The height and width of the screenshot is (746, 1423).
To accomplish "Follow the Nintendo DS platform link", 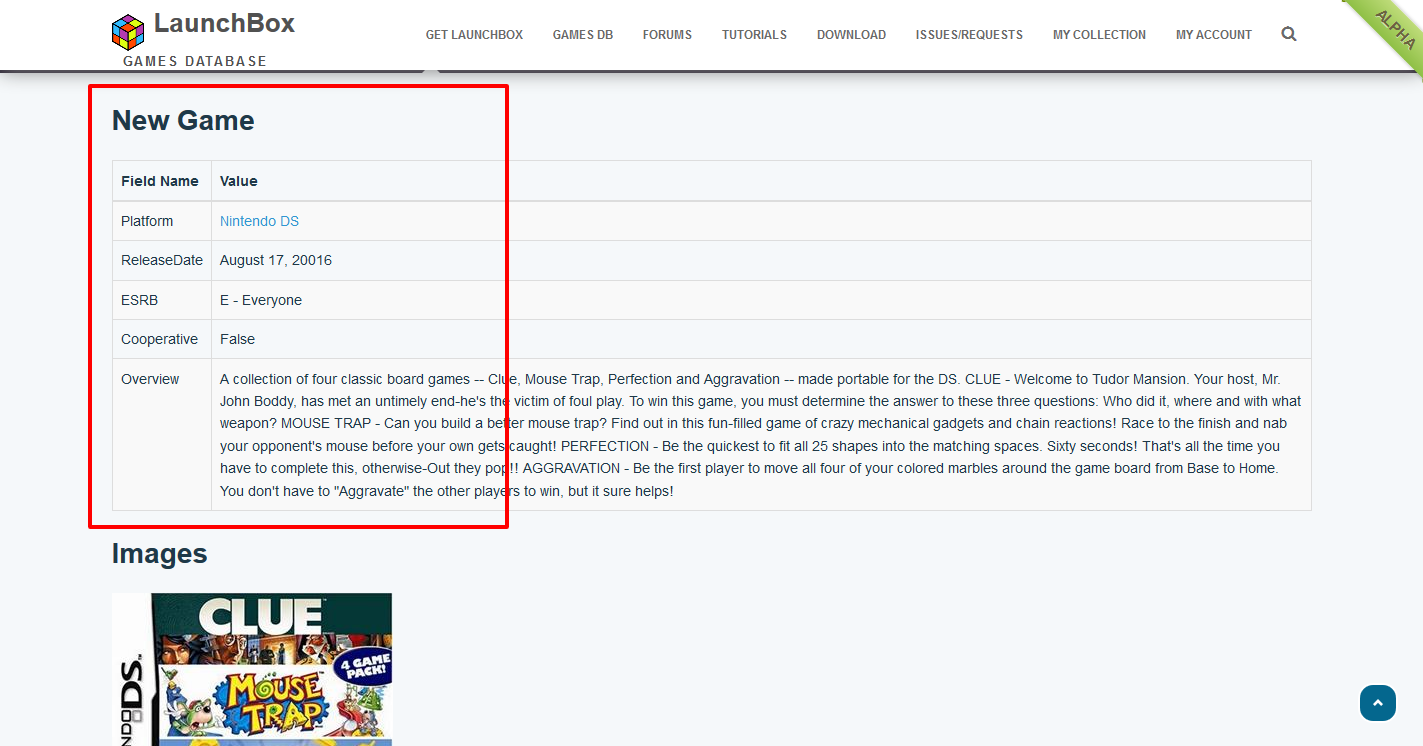I will [x=259, y=221].
